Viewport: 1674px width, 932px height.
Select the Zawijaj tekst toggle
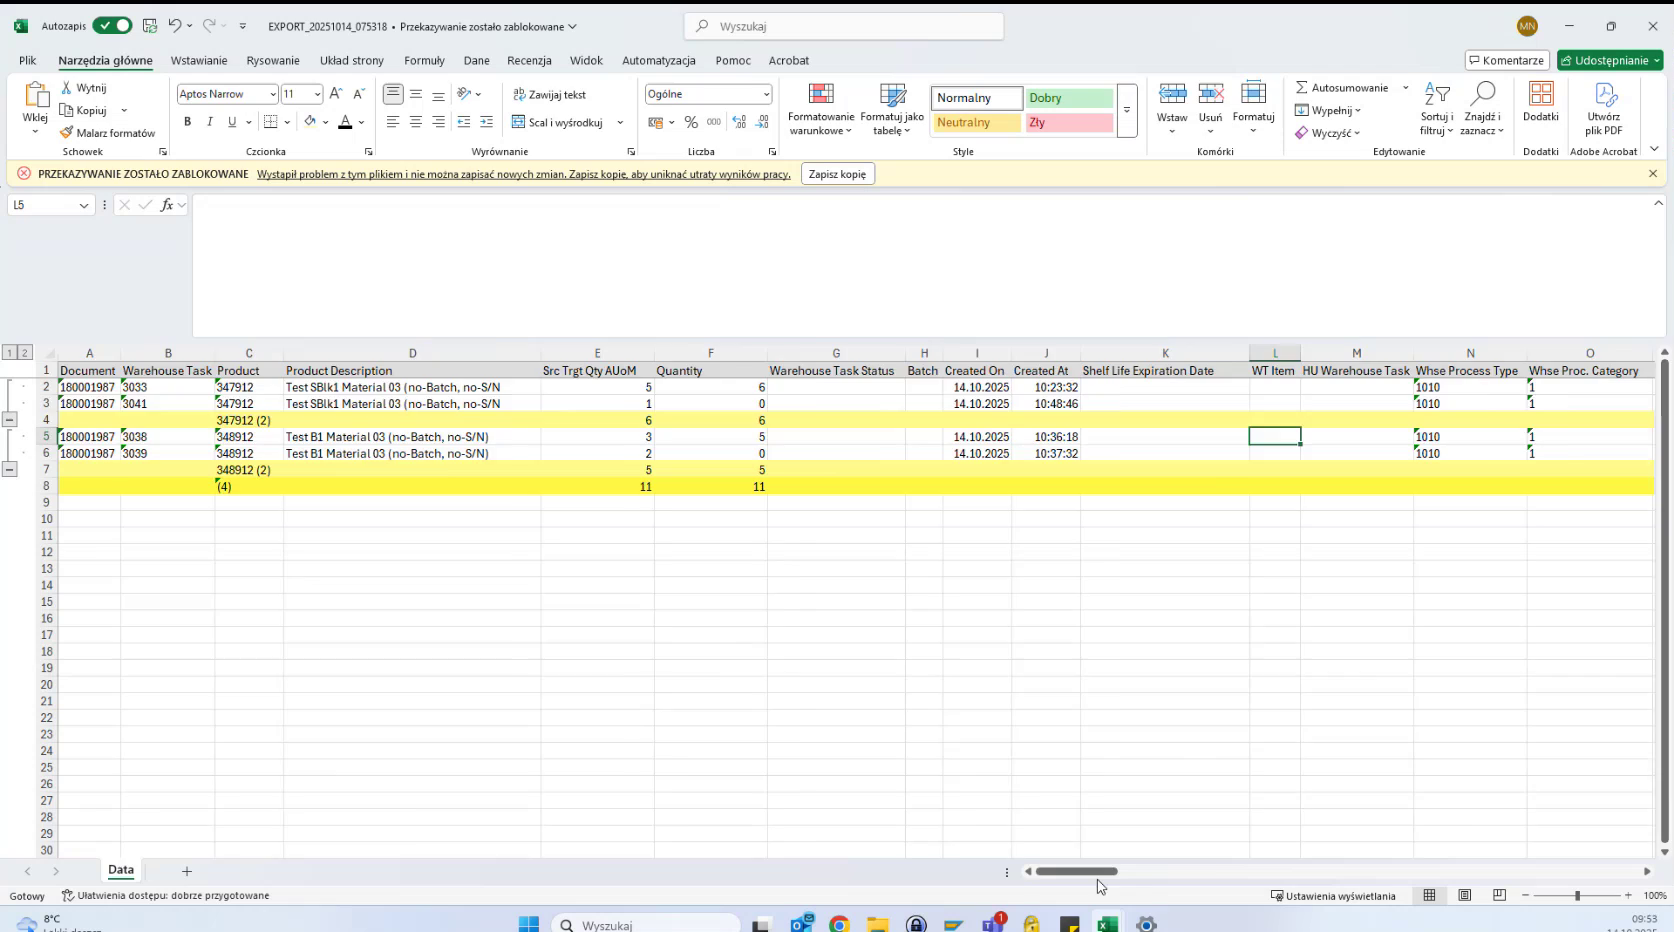[x=549, y=94]
